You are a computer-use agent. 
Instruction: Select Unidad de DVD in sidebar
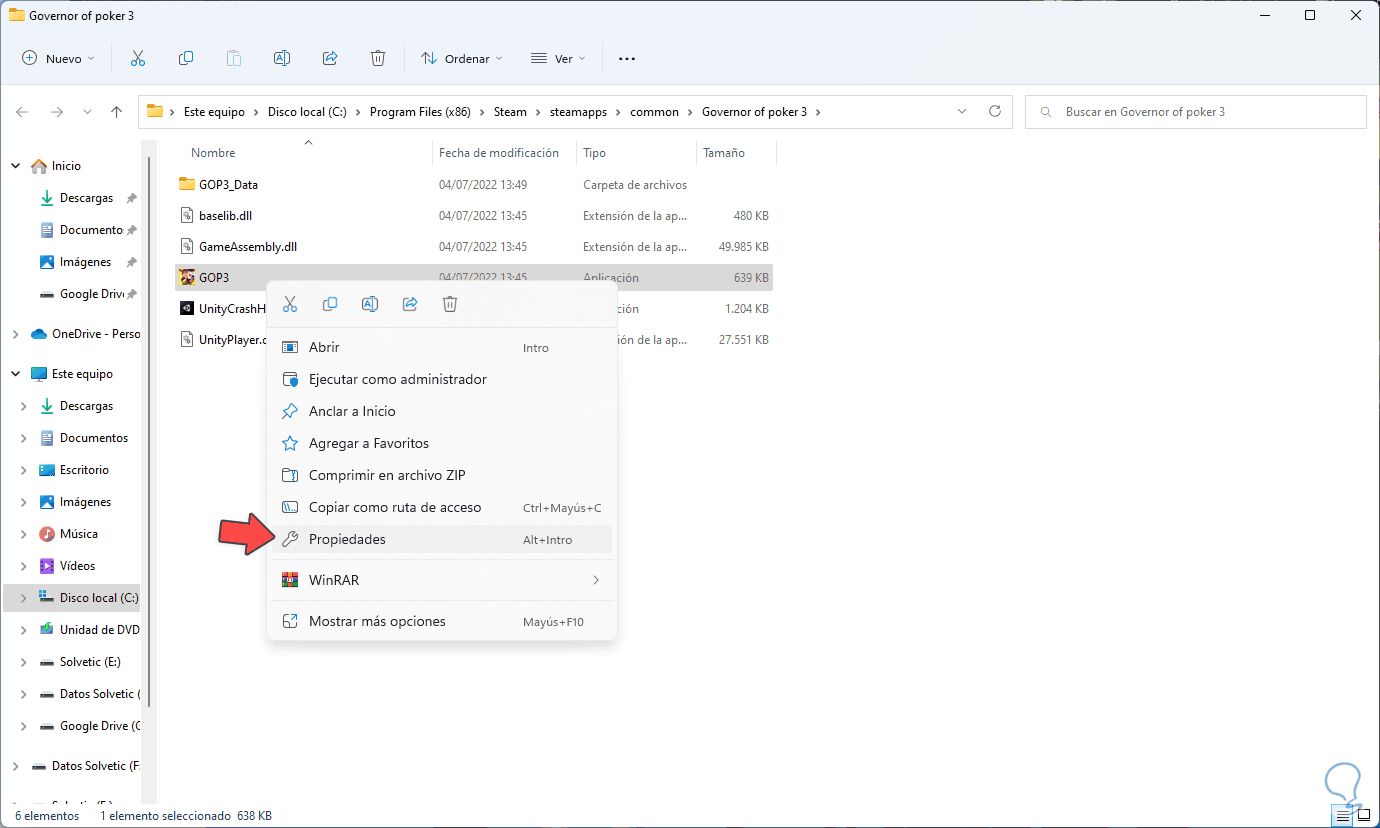click(x=99, y=630)
